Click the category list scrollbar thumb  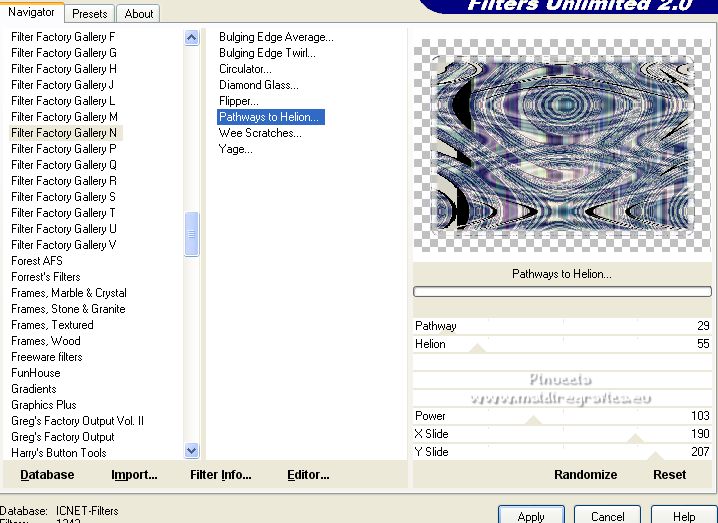click(x=191, y=234)
